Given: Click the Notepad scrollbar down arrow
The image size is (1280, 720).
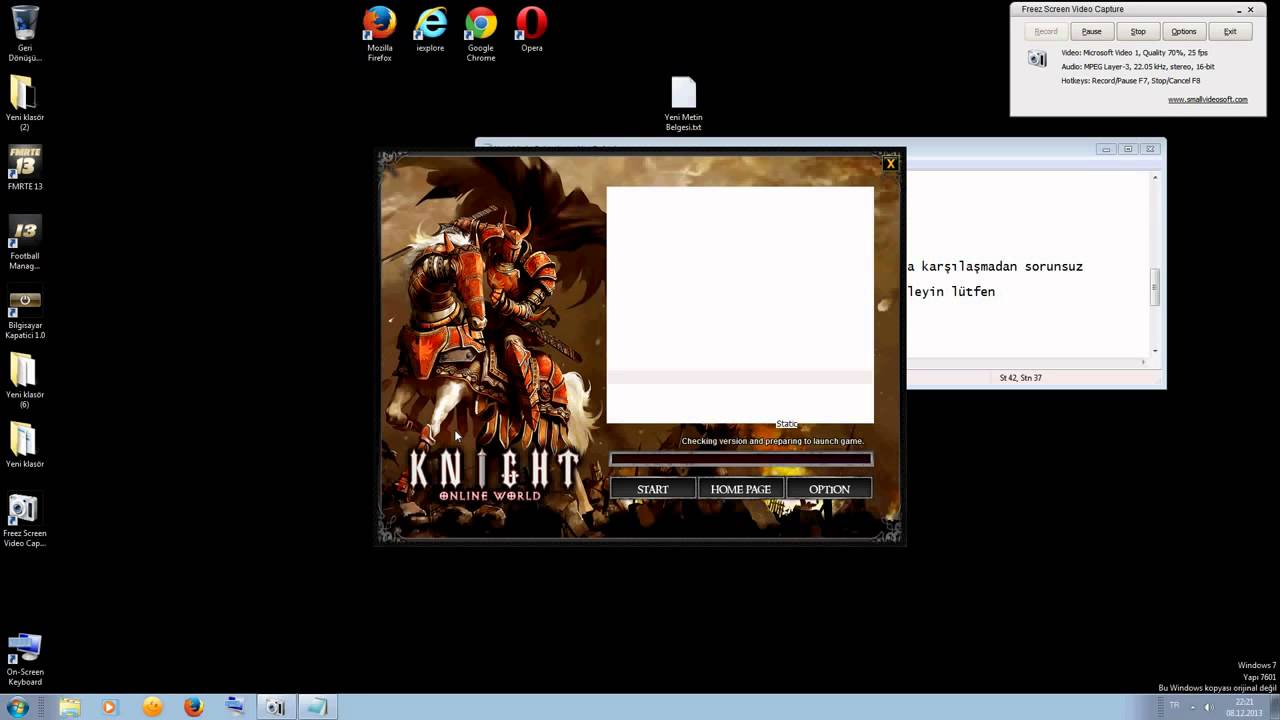Looking at the screenshot, I should (1155, 351).
